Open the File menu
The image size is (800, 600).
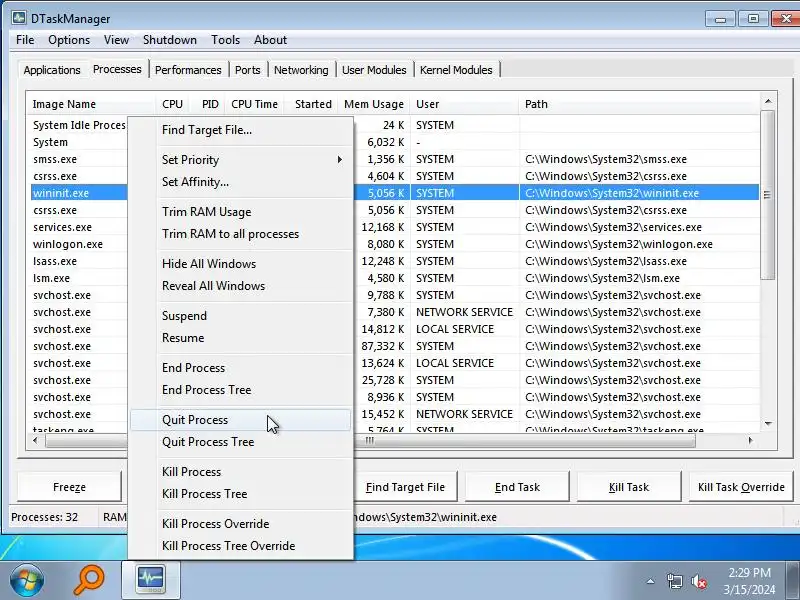pyautogui.click(x=25, y=40)
